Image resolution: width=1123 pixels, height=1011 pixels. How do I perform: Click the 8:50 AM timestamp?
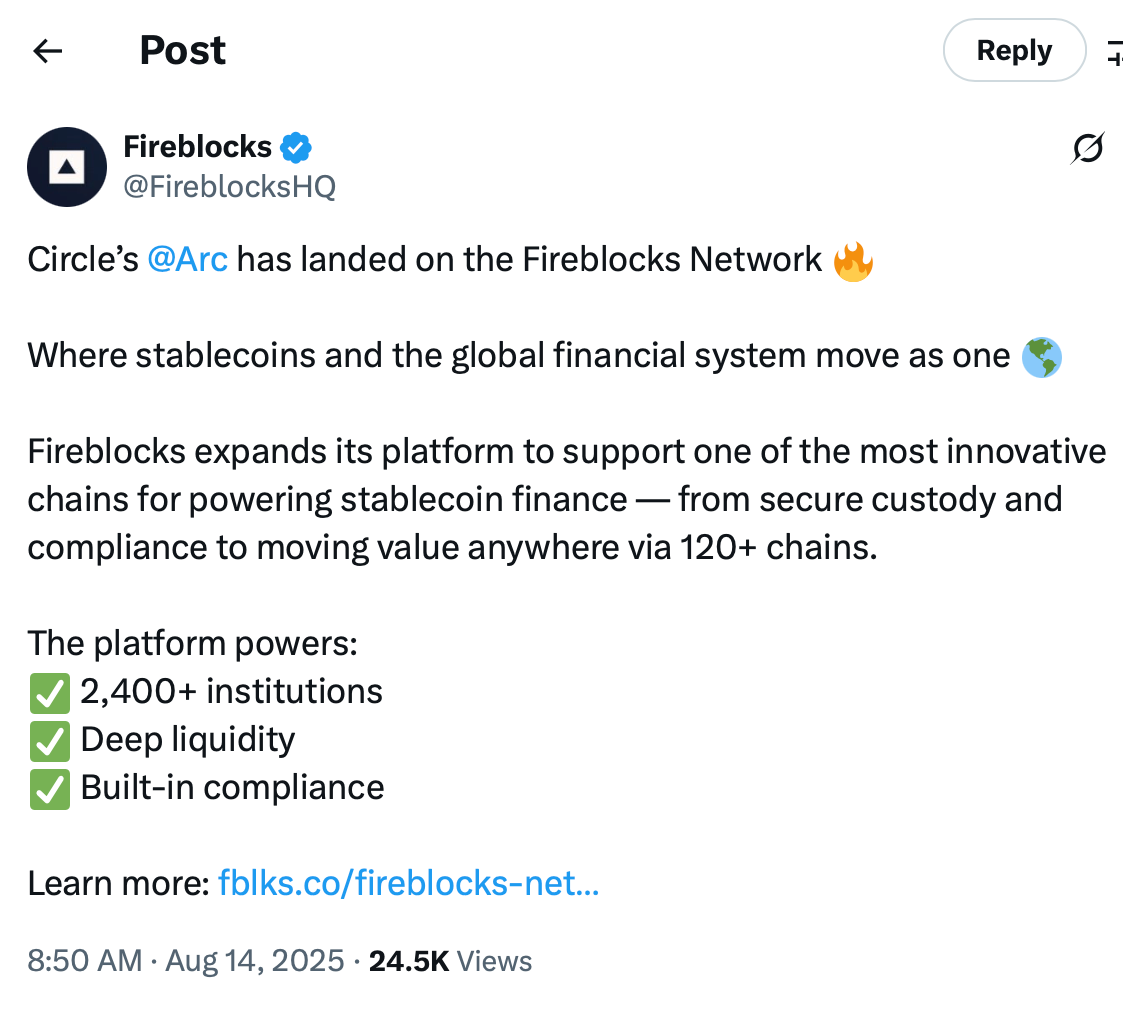[84, 962]
